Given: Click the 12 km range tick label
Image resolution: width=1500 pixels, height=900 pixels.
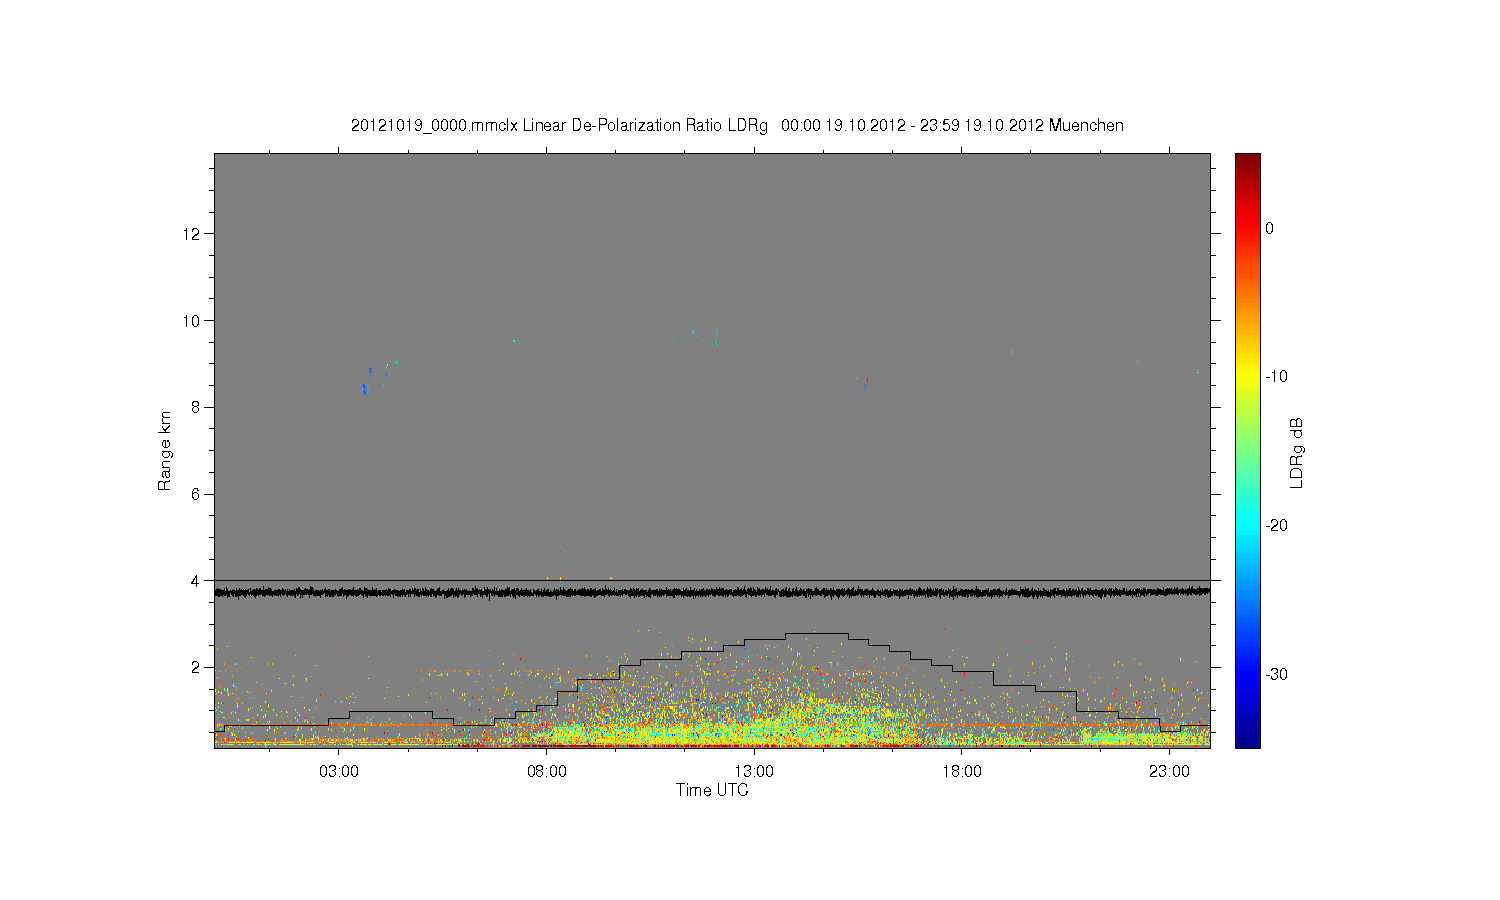Looking at the screenshot, I should (193, 234).
